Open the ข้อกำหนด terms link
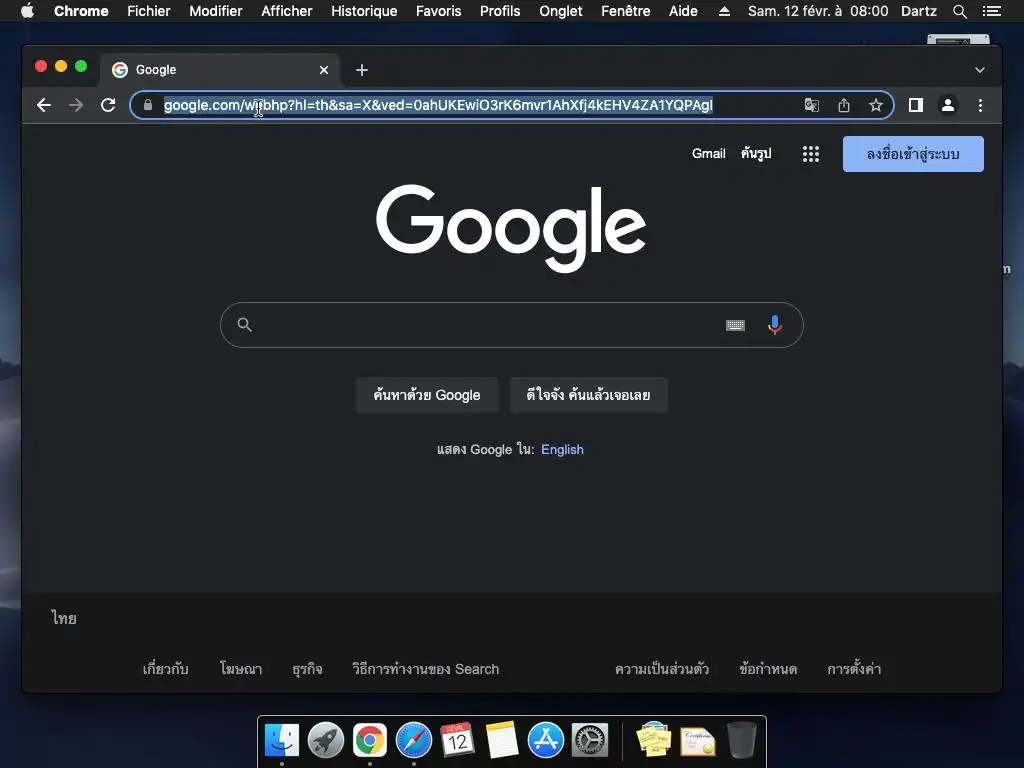 768,669
